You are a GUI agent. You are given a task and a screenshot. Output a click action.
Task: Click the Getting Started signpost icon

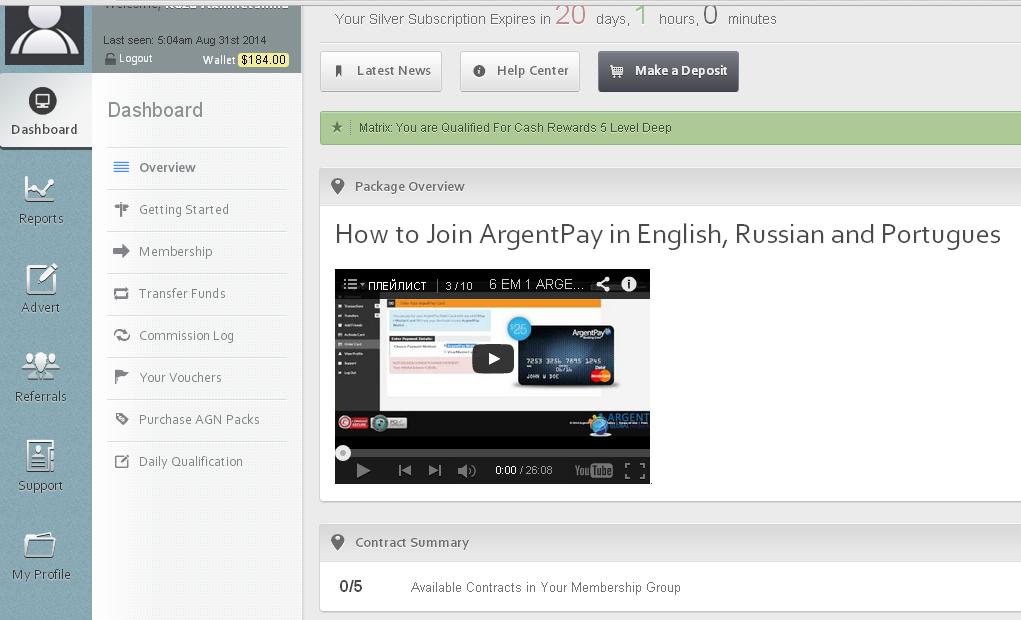click(121, 209)
